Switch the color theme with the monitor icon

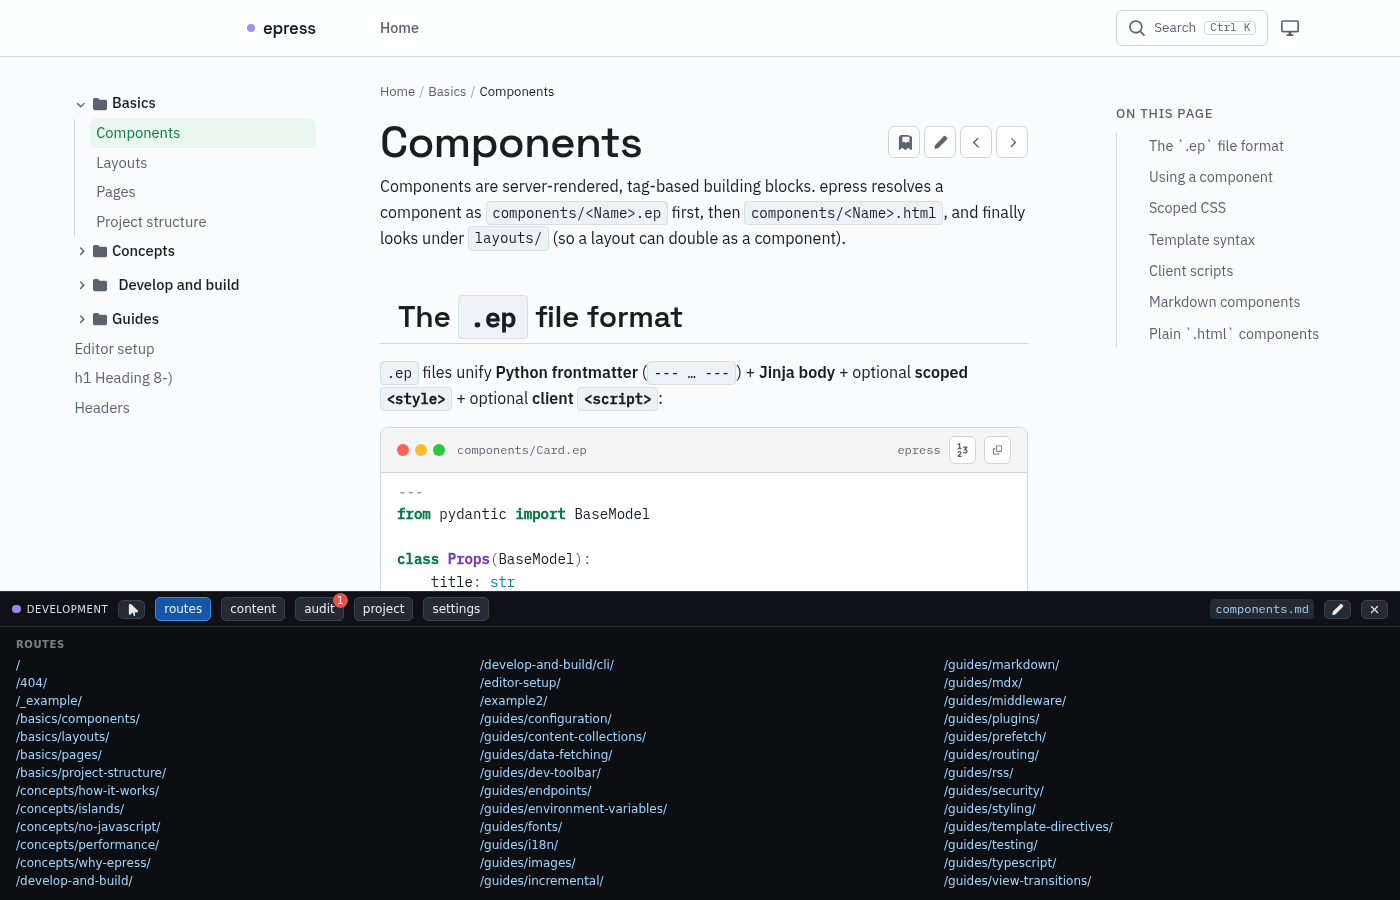pyautogui.click(x=1290, y=28)
